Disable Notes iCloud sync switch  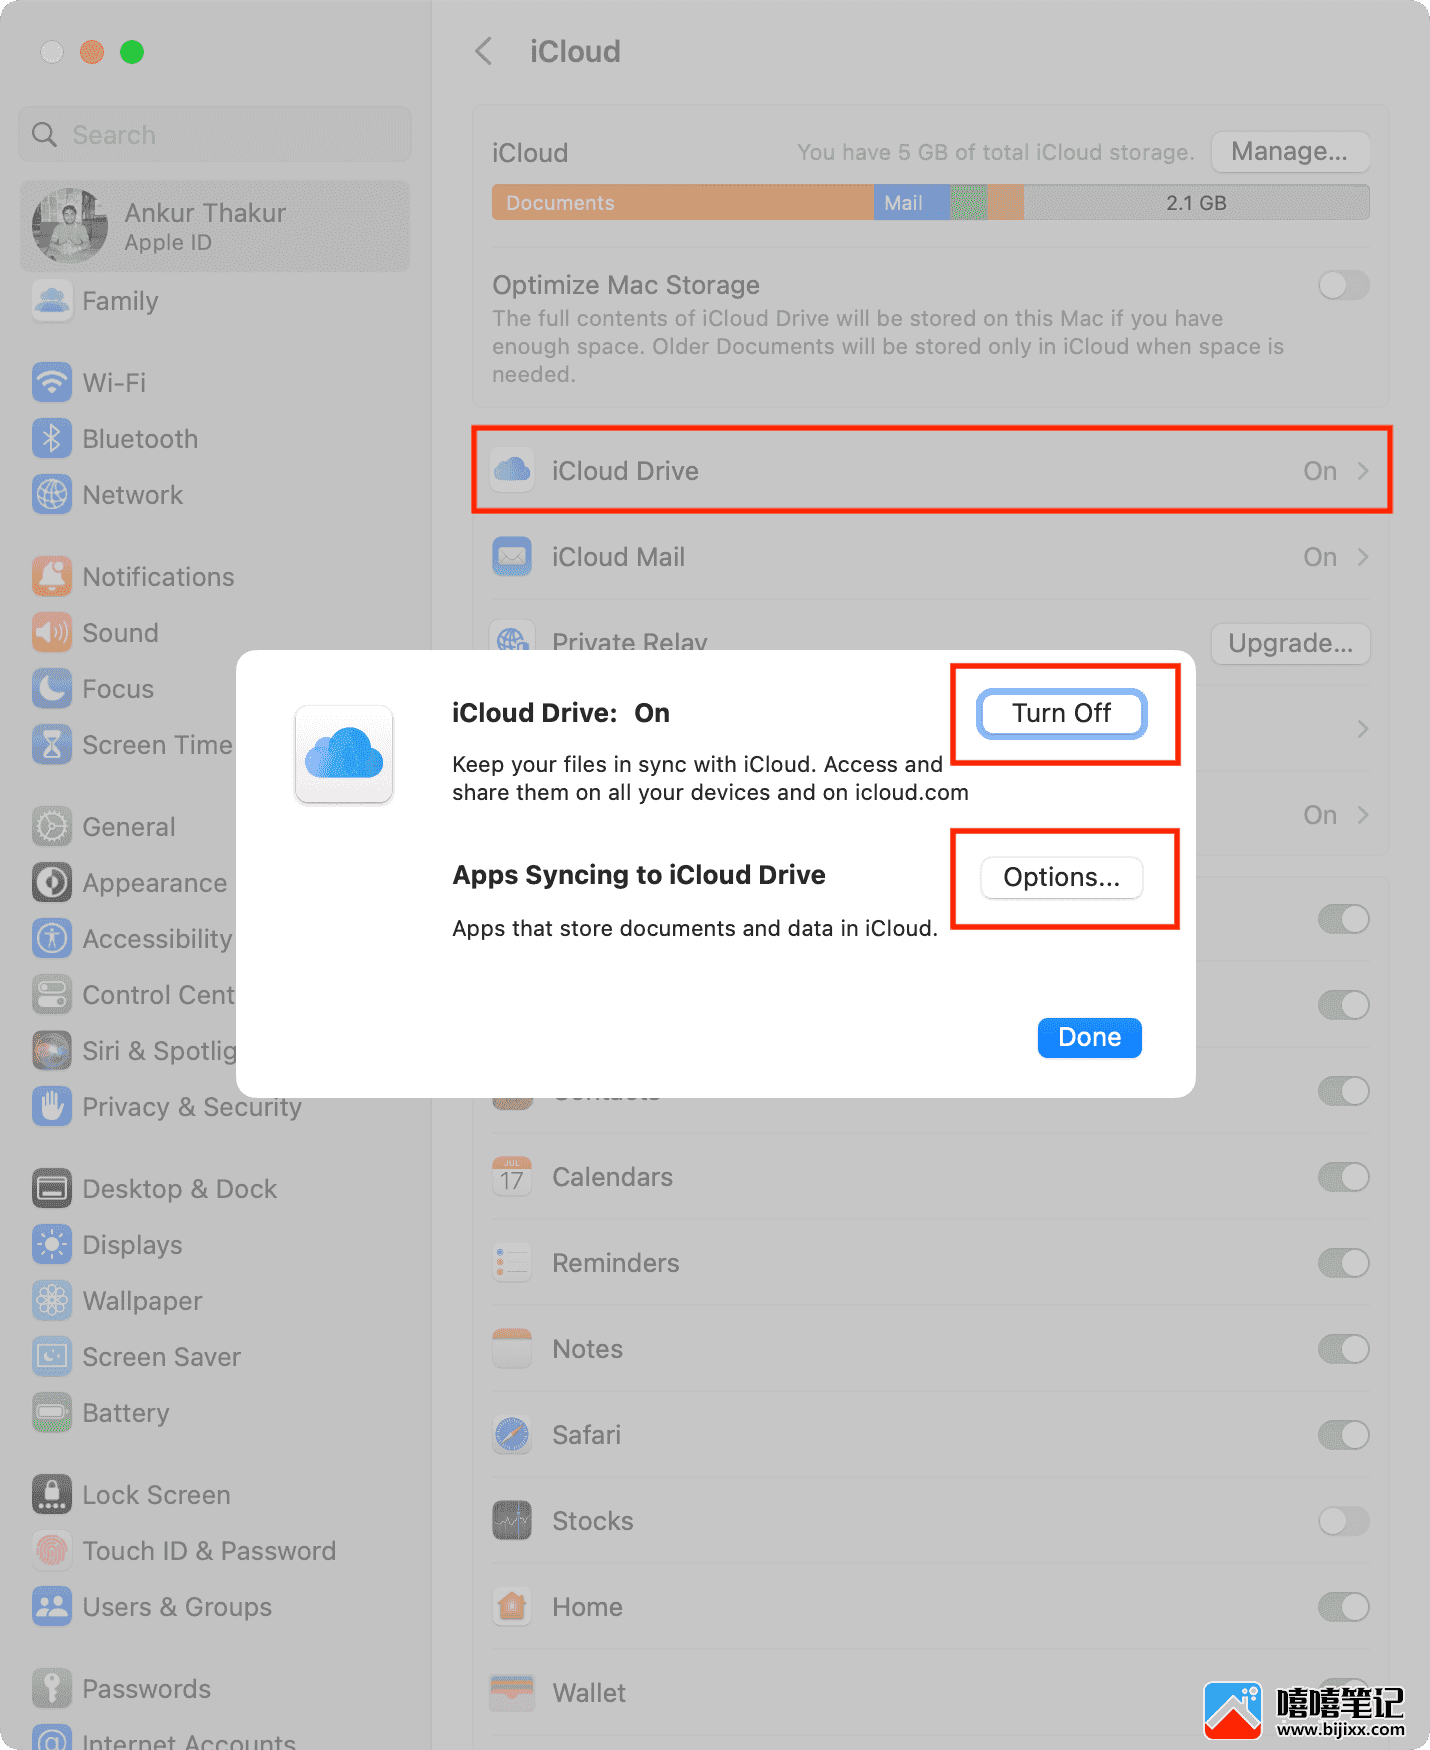pyautogui.click(x=1343, y=1349)
